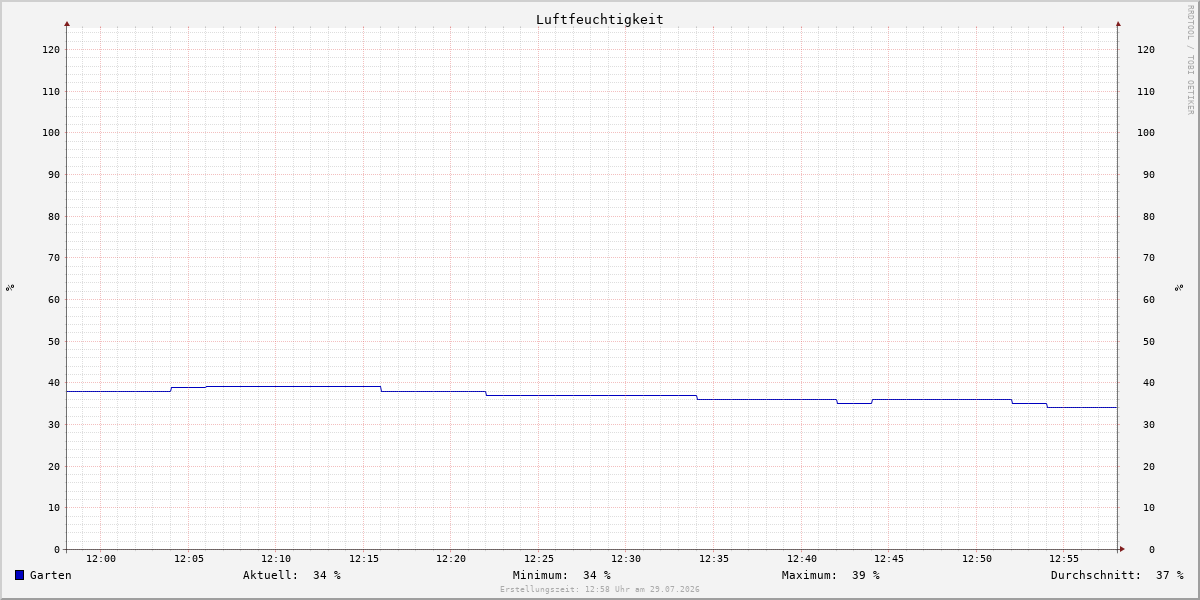Click the left percent axis unit label

click(x=10, y=287)
